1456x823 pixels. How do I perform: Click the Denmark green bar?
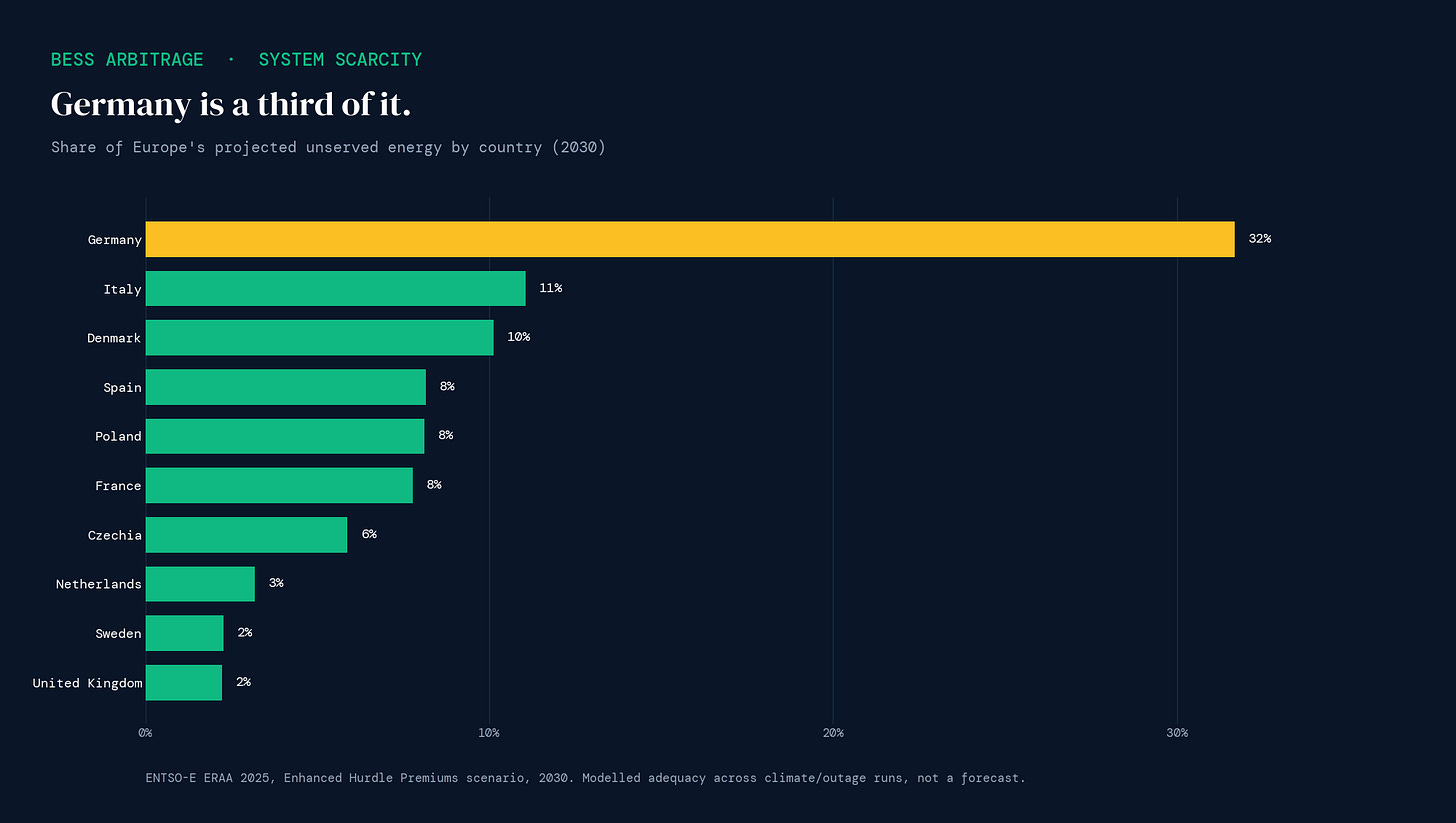coord(320,337)
